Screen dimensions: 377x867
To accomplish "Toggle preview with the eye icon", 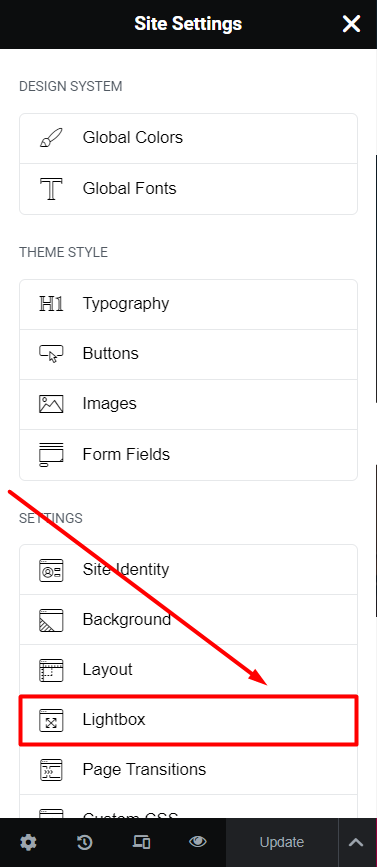I will (198, 842).
